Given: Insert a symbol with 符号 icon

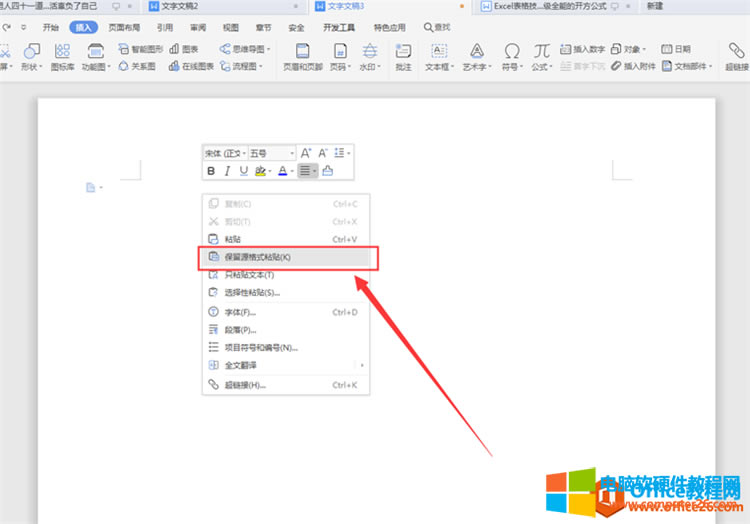Looking at the screenshot, I should (511, 57).
